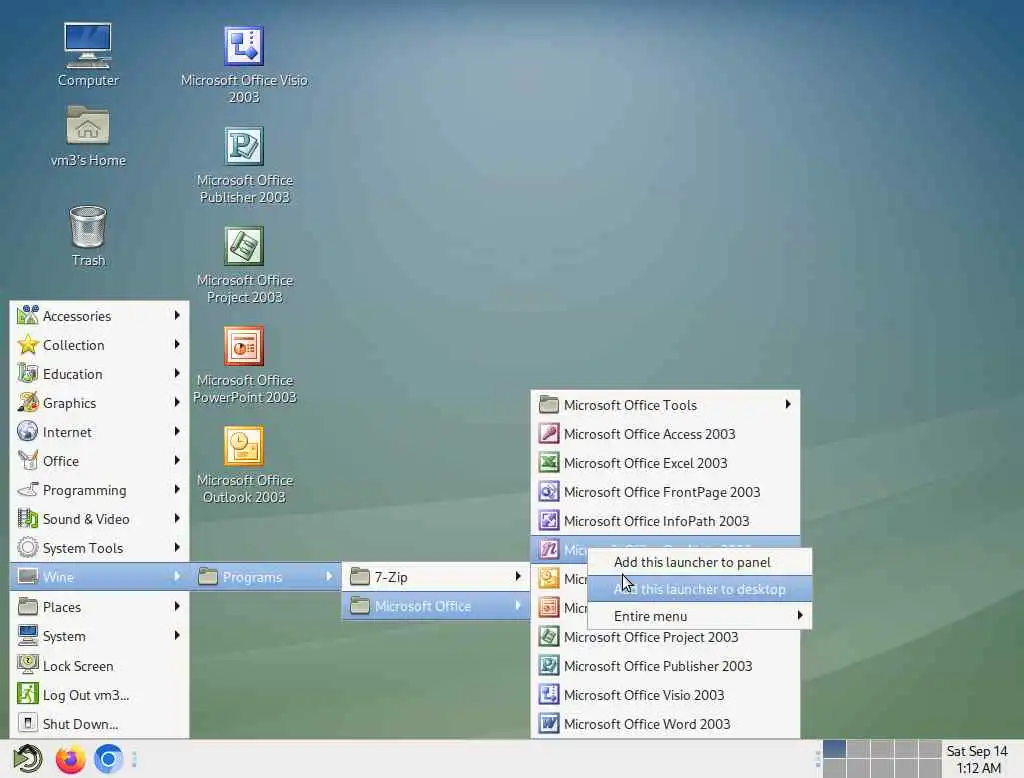Open the Entire menu context entry
This screenshot has width=1024, height=778.
tap(699, 616)
